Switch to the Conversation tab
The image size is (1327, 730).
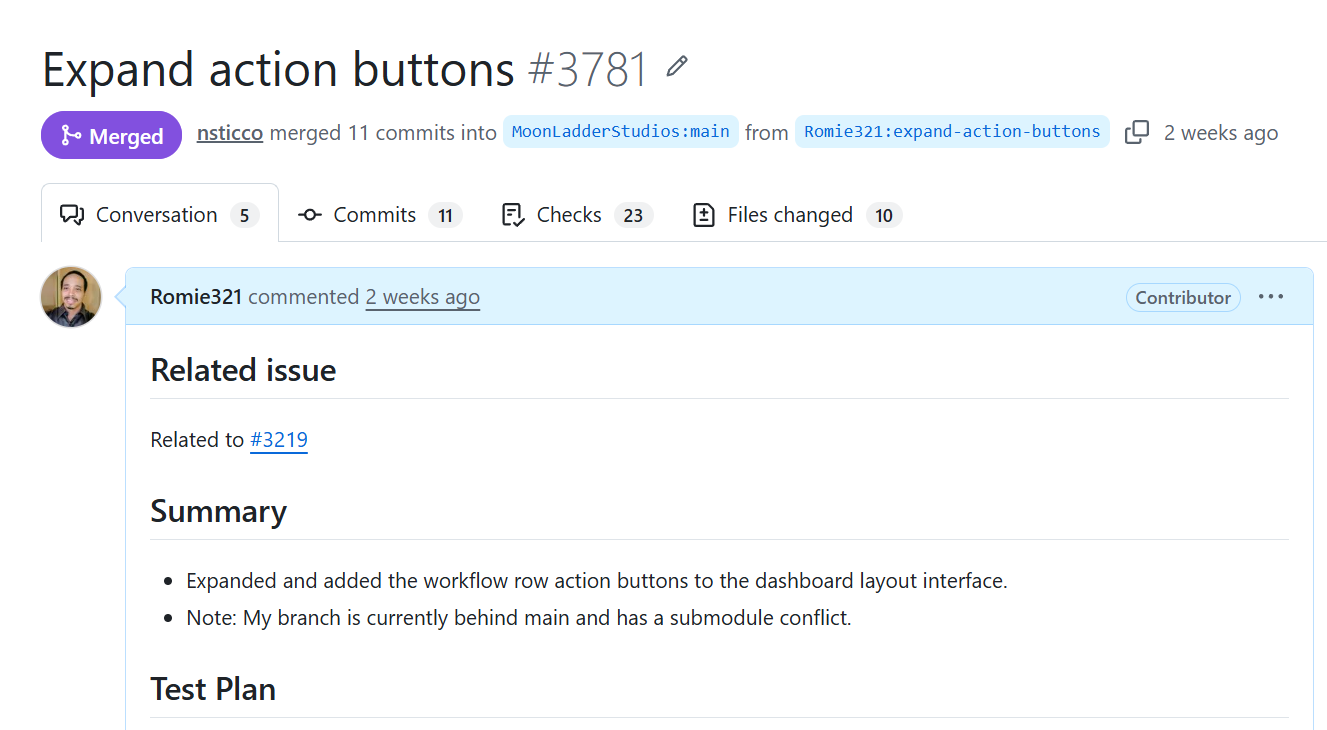tap(160, 215)
